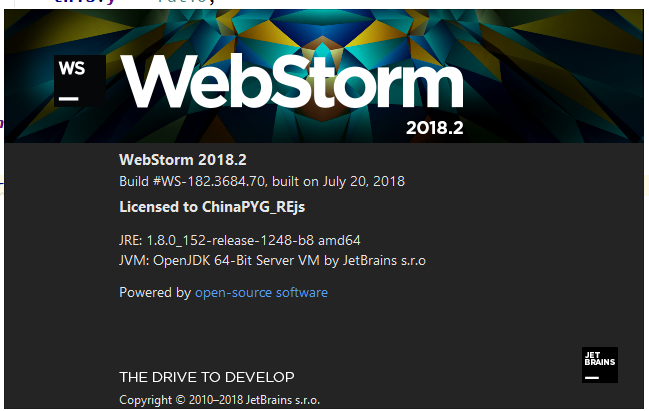649x411 pixels.
Task: Click the WebStorm 2018.2 bold heading
Action: [183, 160]
